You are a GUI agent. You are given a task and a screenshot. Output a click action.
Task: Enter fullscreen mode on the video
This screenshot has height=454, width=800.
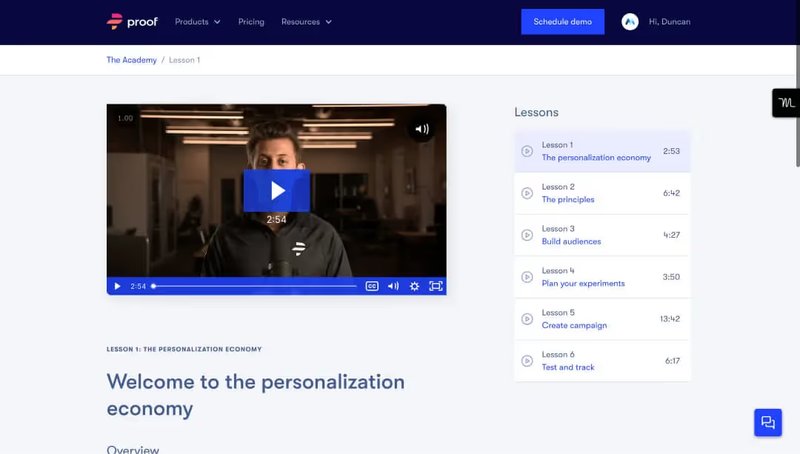click(436, 286)
